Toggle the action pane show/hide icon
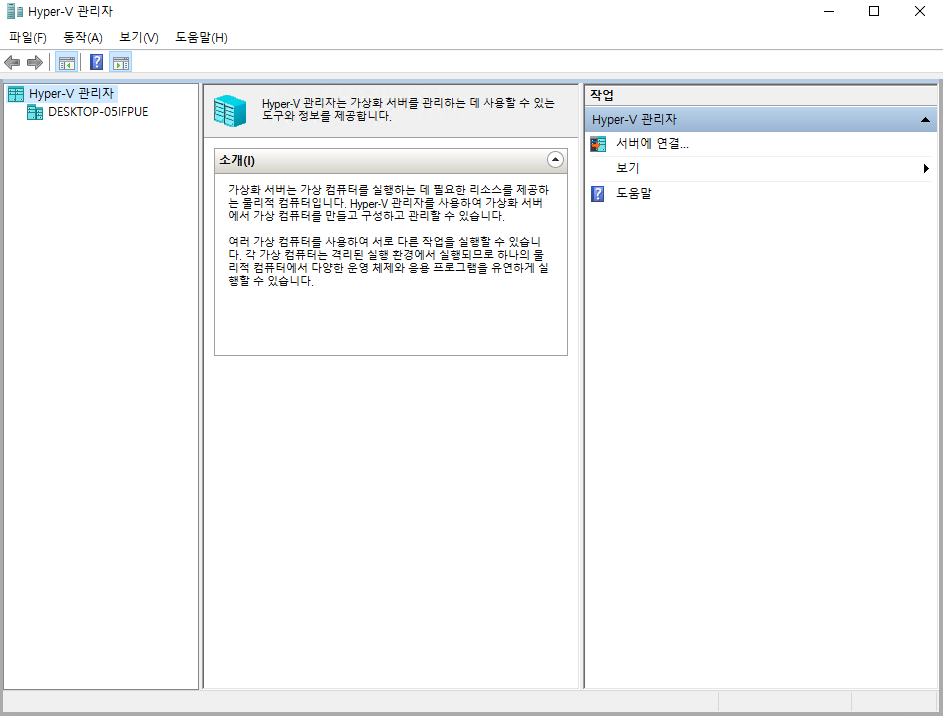 click(121, 62)
